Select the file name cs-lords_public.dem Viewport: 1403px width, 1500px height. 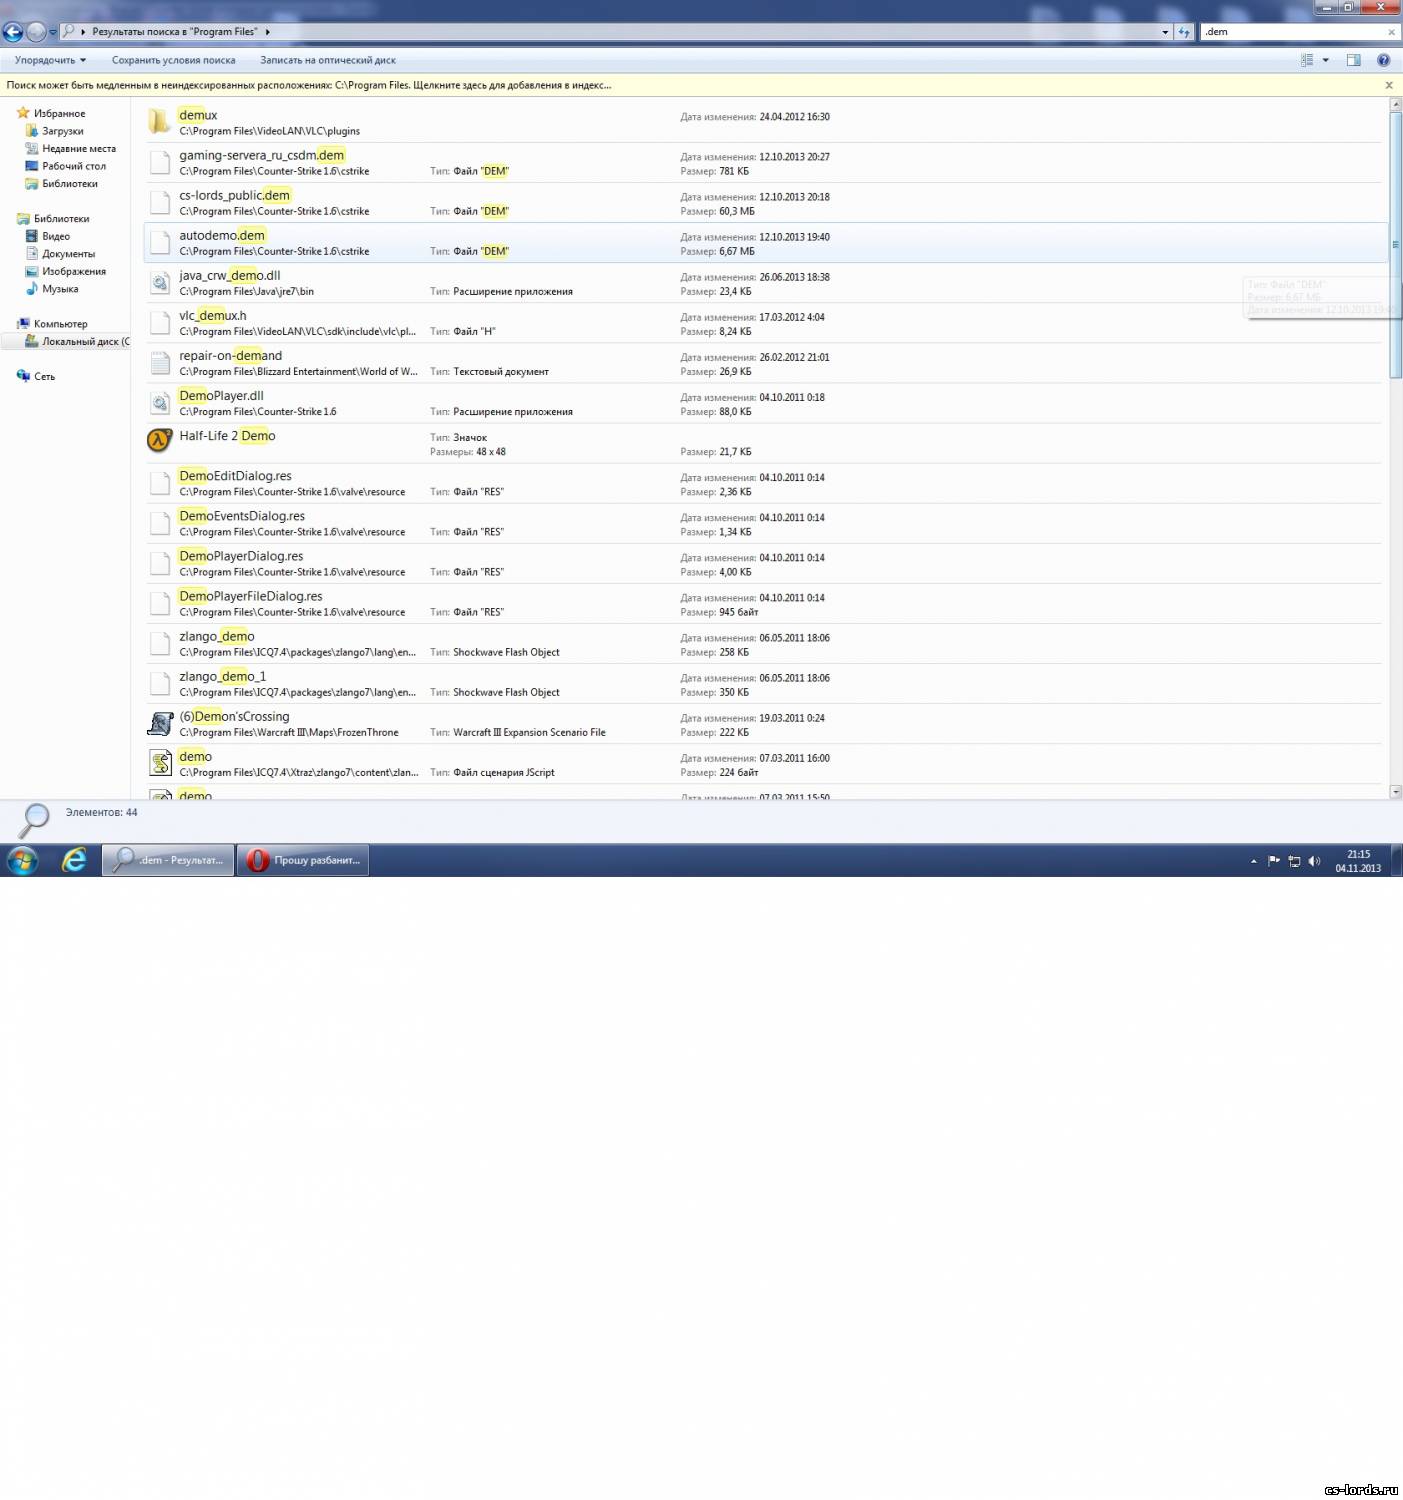[x=235, y=196]
